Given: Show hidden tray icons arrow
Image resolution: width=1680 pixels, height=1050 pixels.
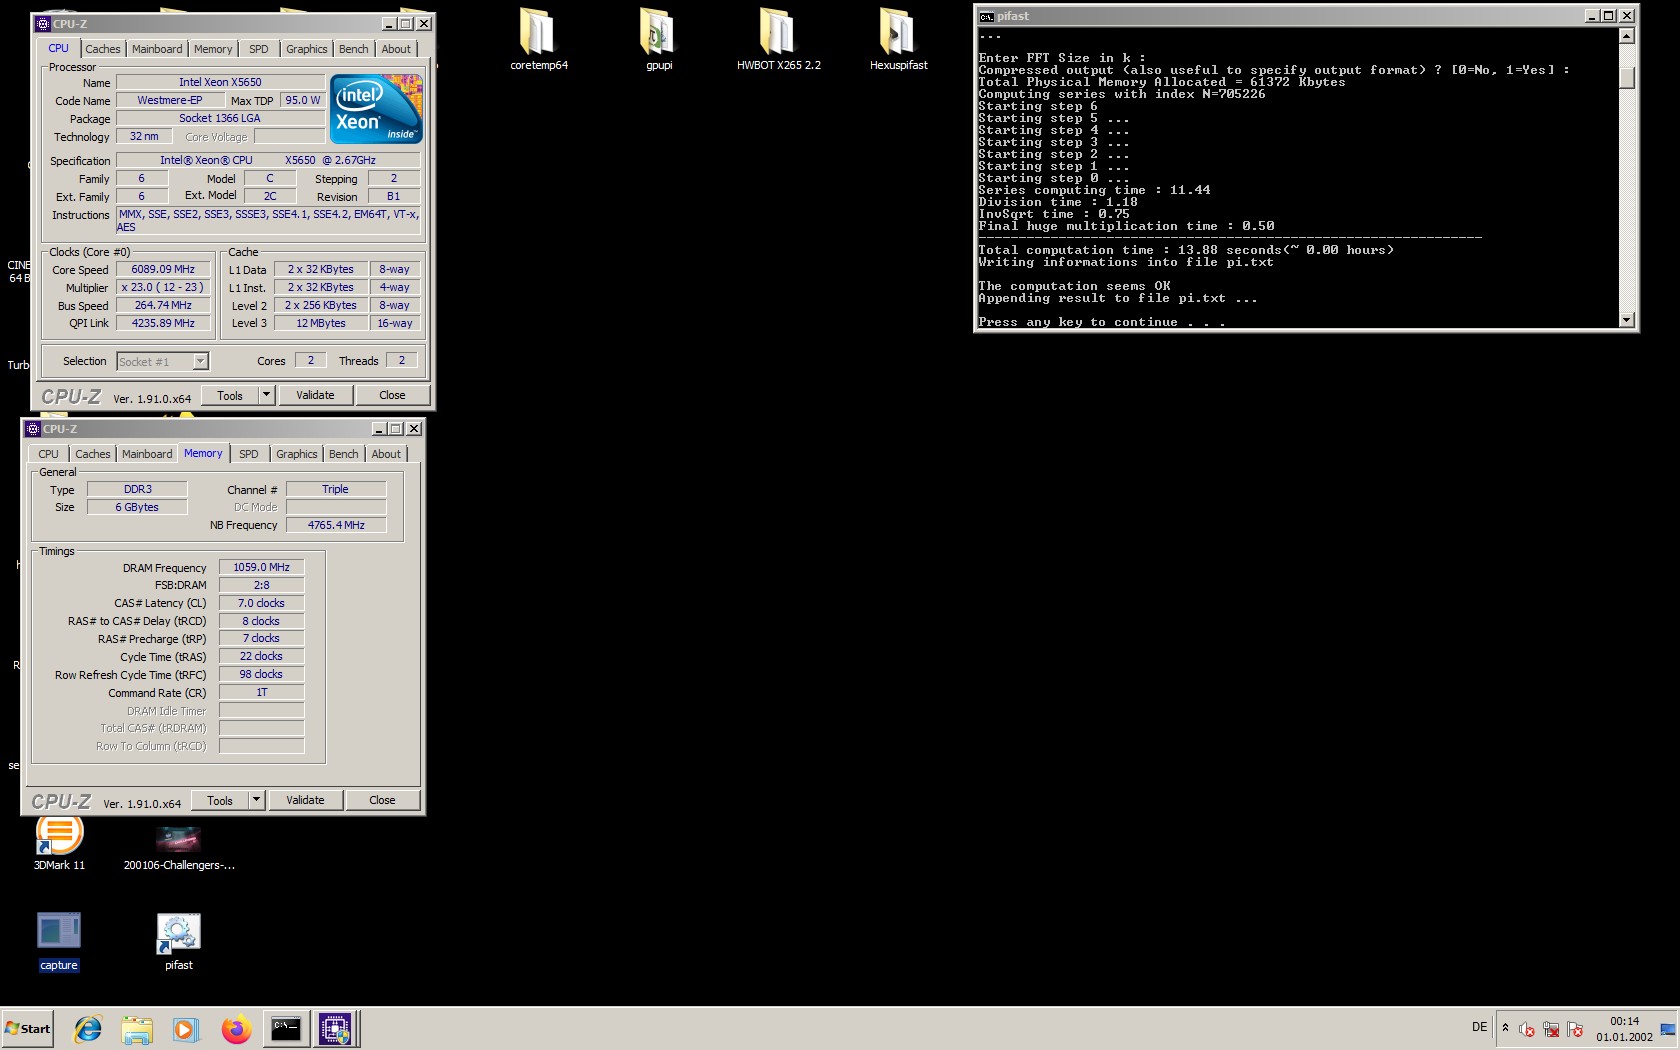Looking at the screenshot, I should pos(1505,1028).
